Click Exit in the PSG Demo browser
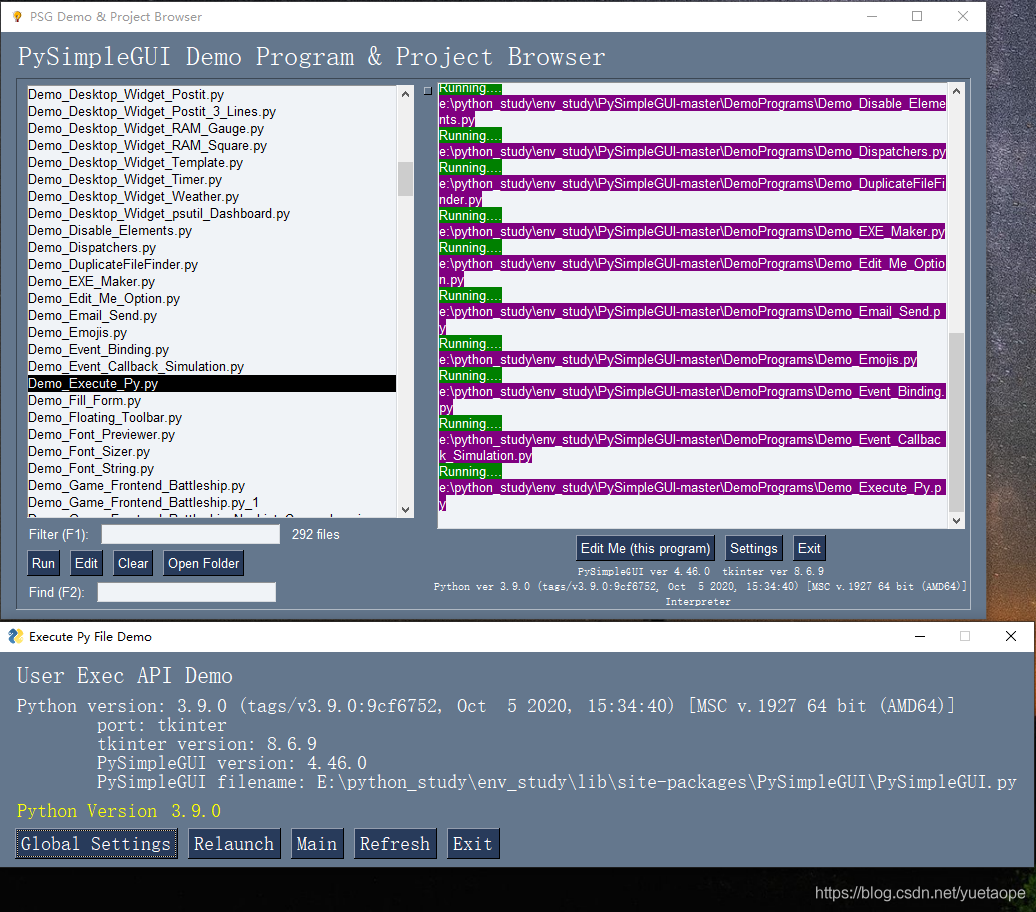 (x=809, y=548)
